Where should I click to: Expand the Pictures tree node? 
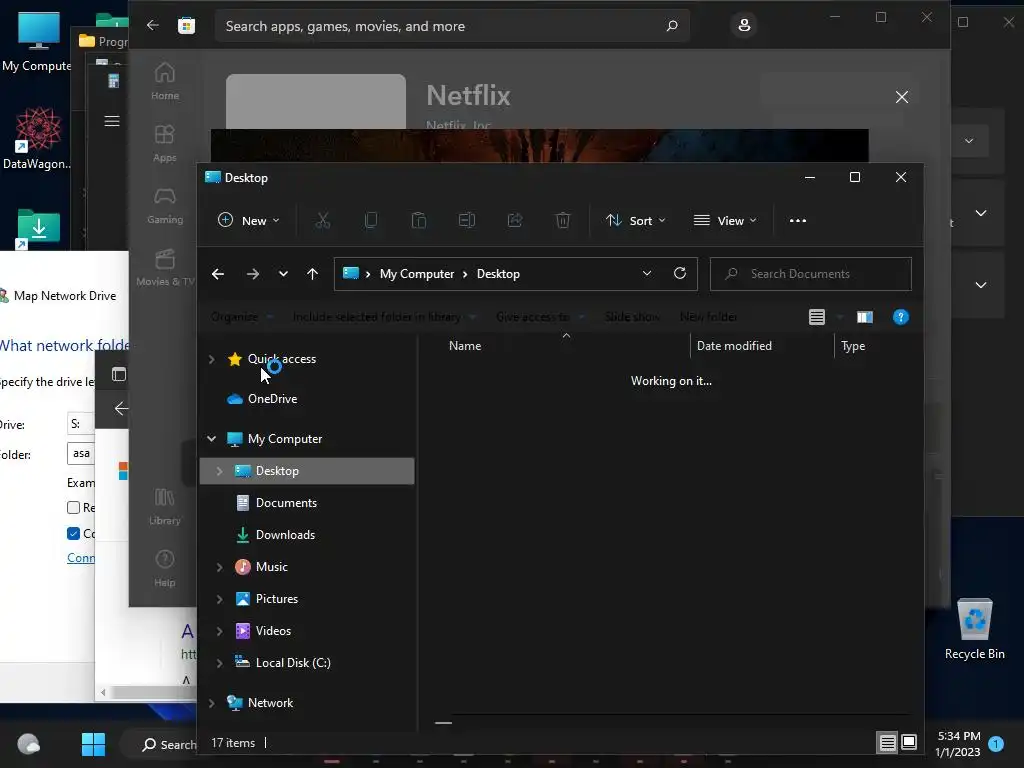click(x=219, y=599)
